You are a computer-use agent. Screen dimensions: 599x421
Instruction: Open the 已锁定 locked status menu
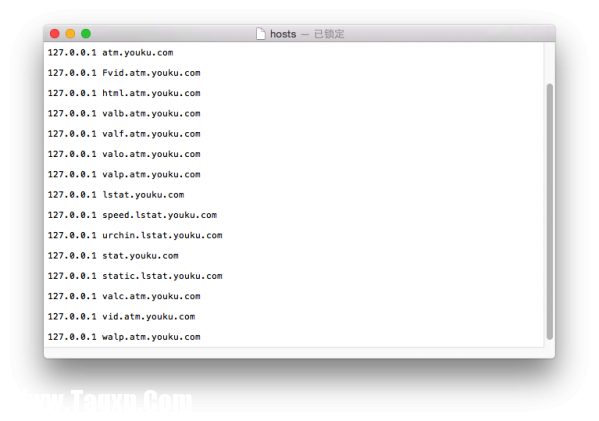(x=329, y=34)
